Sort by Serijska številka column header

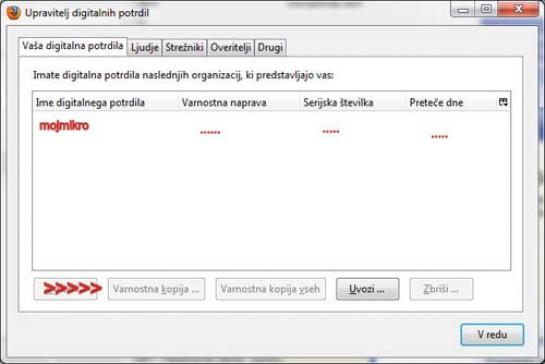coord(353,103)
